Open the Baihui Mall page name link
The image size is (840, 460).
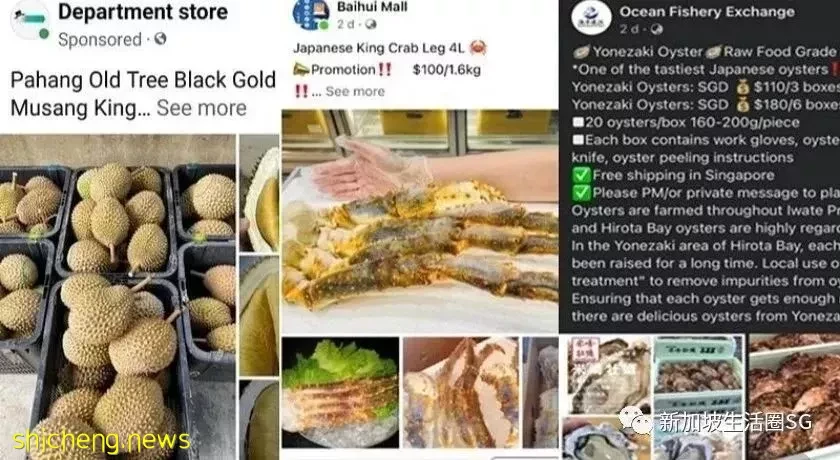pos(372,7)
